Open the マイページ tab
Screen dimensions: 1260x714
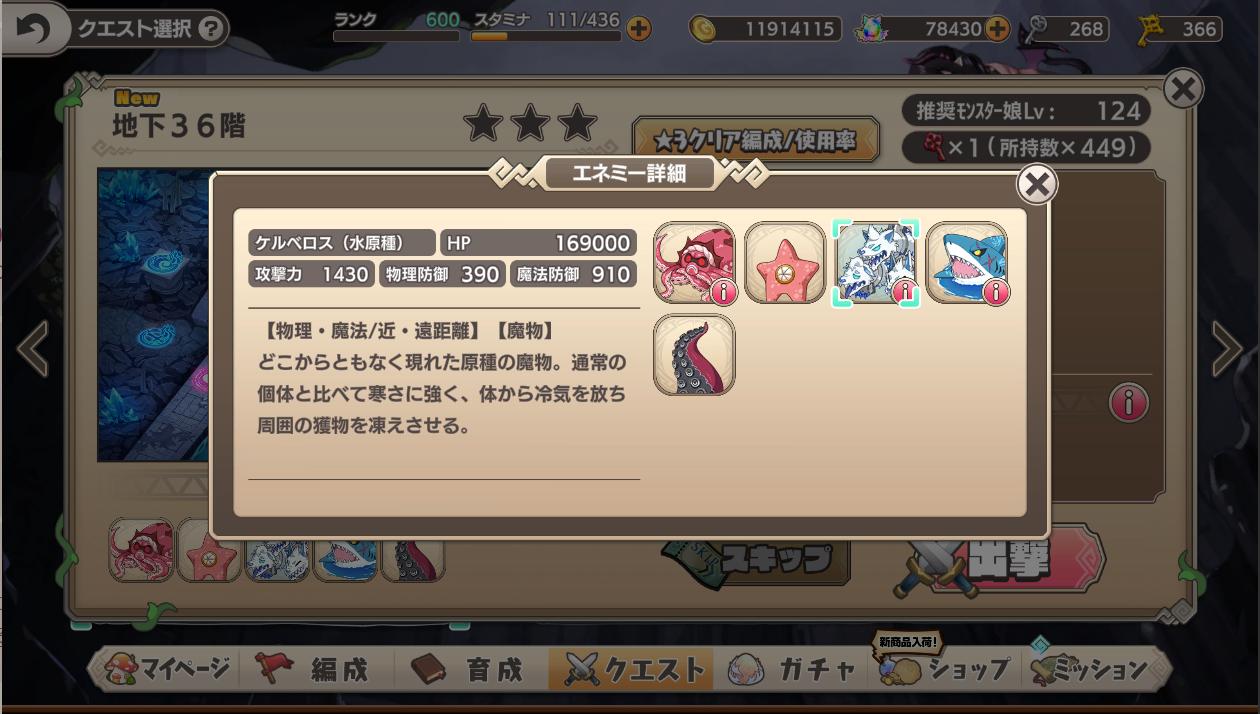click(164, 669)
